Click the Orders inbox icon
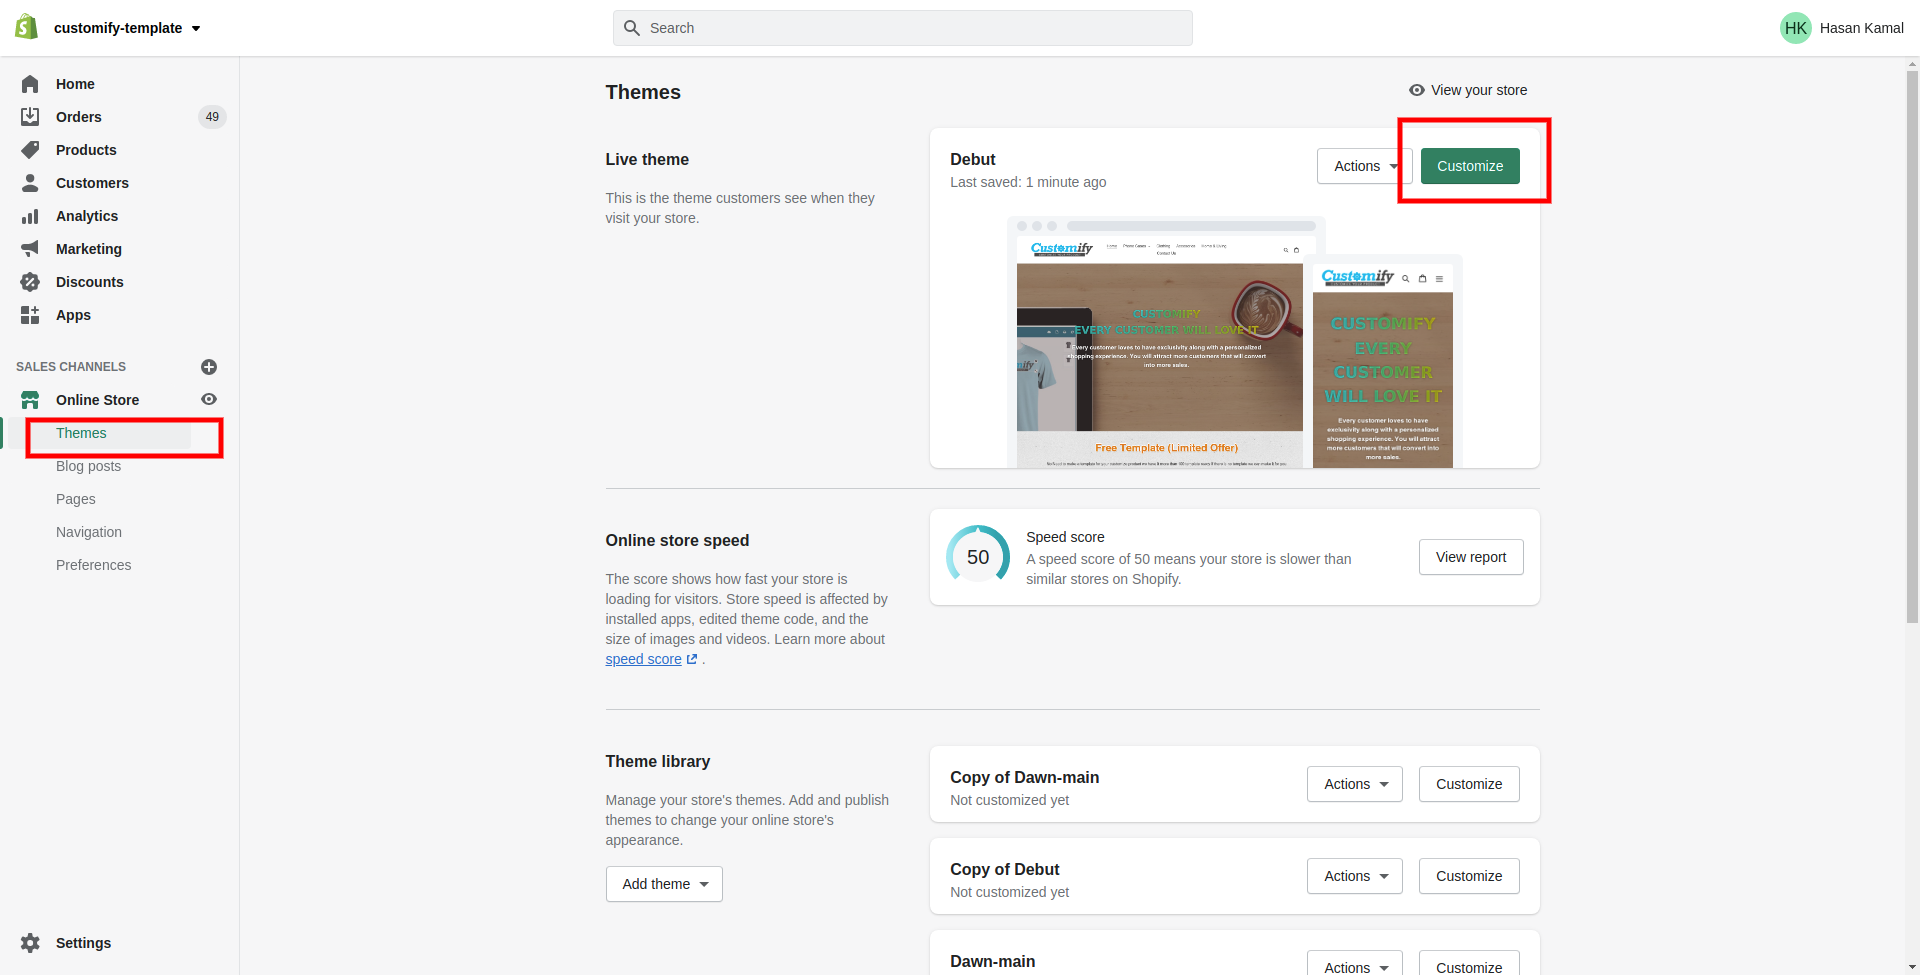 click(x=30, y=117)
